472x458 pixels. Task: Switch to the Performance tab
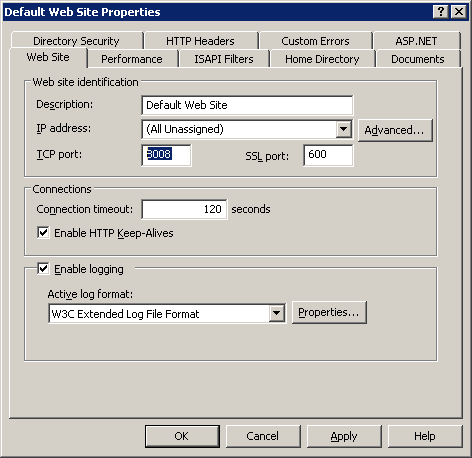[132, 59]
